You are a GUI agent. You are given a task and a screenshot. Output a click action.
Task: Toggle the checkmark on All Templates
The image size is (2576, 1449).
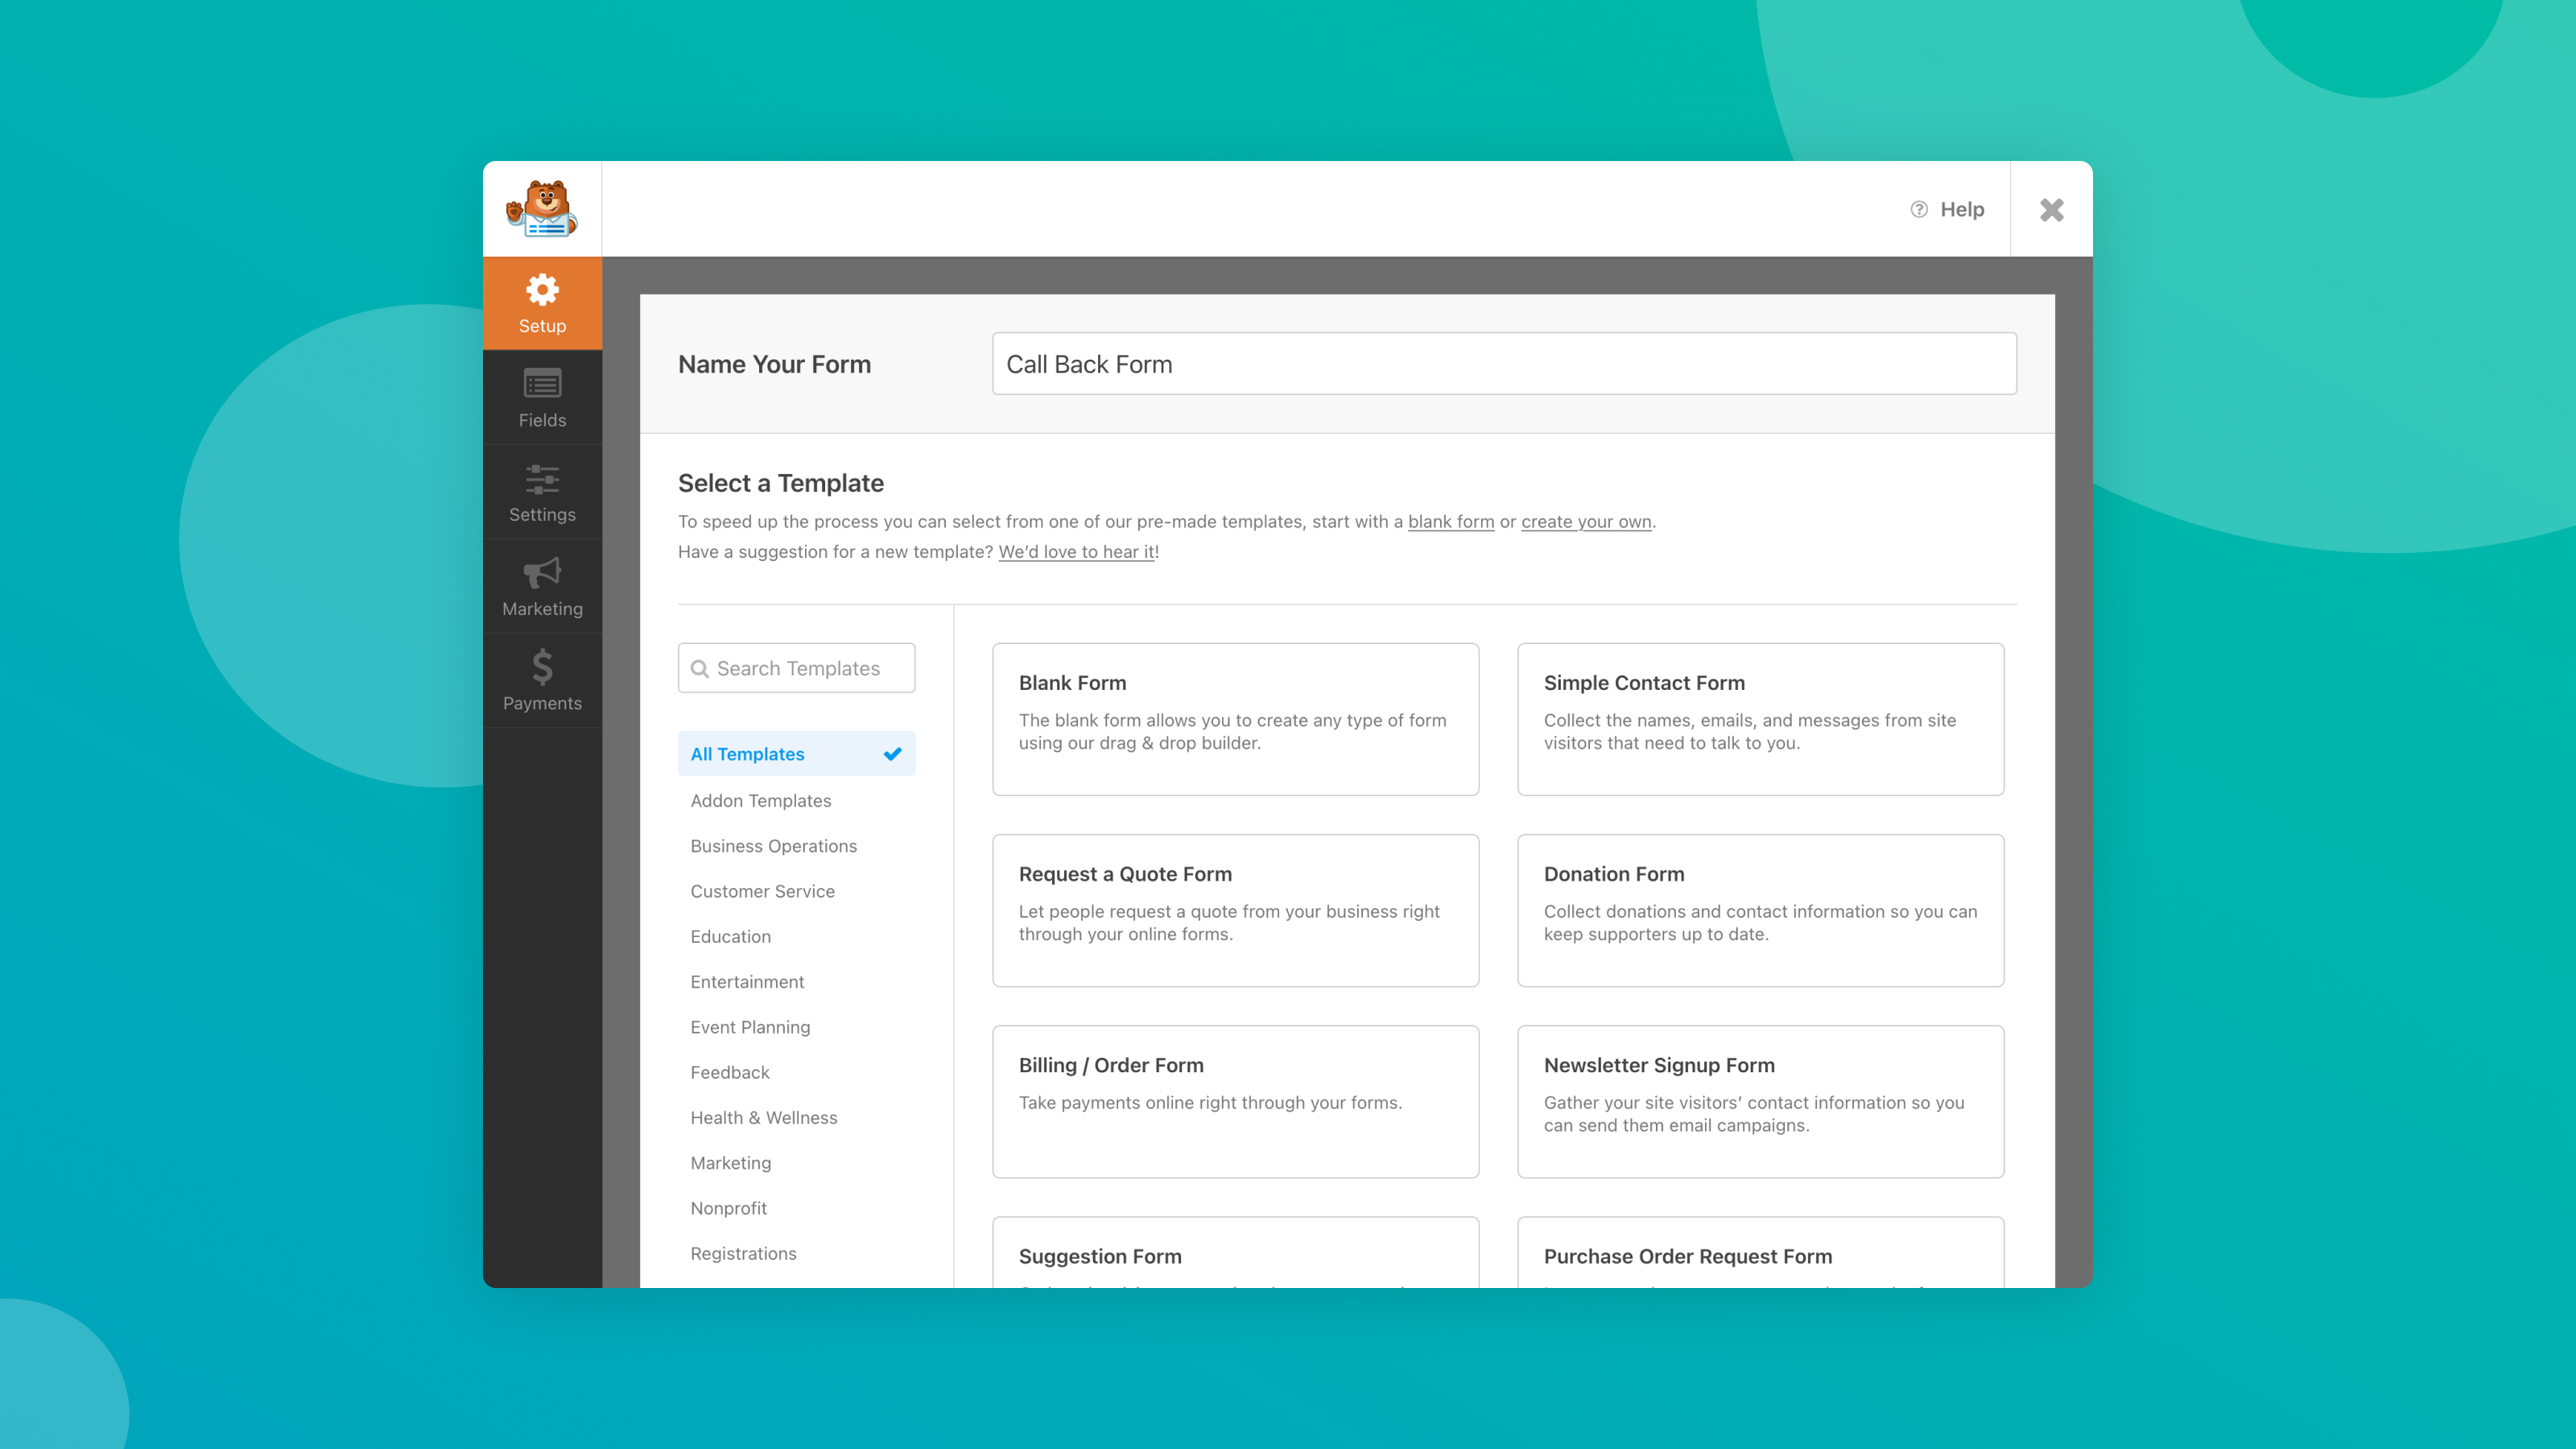(891, 753)
